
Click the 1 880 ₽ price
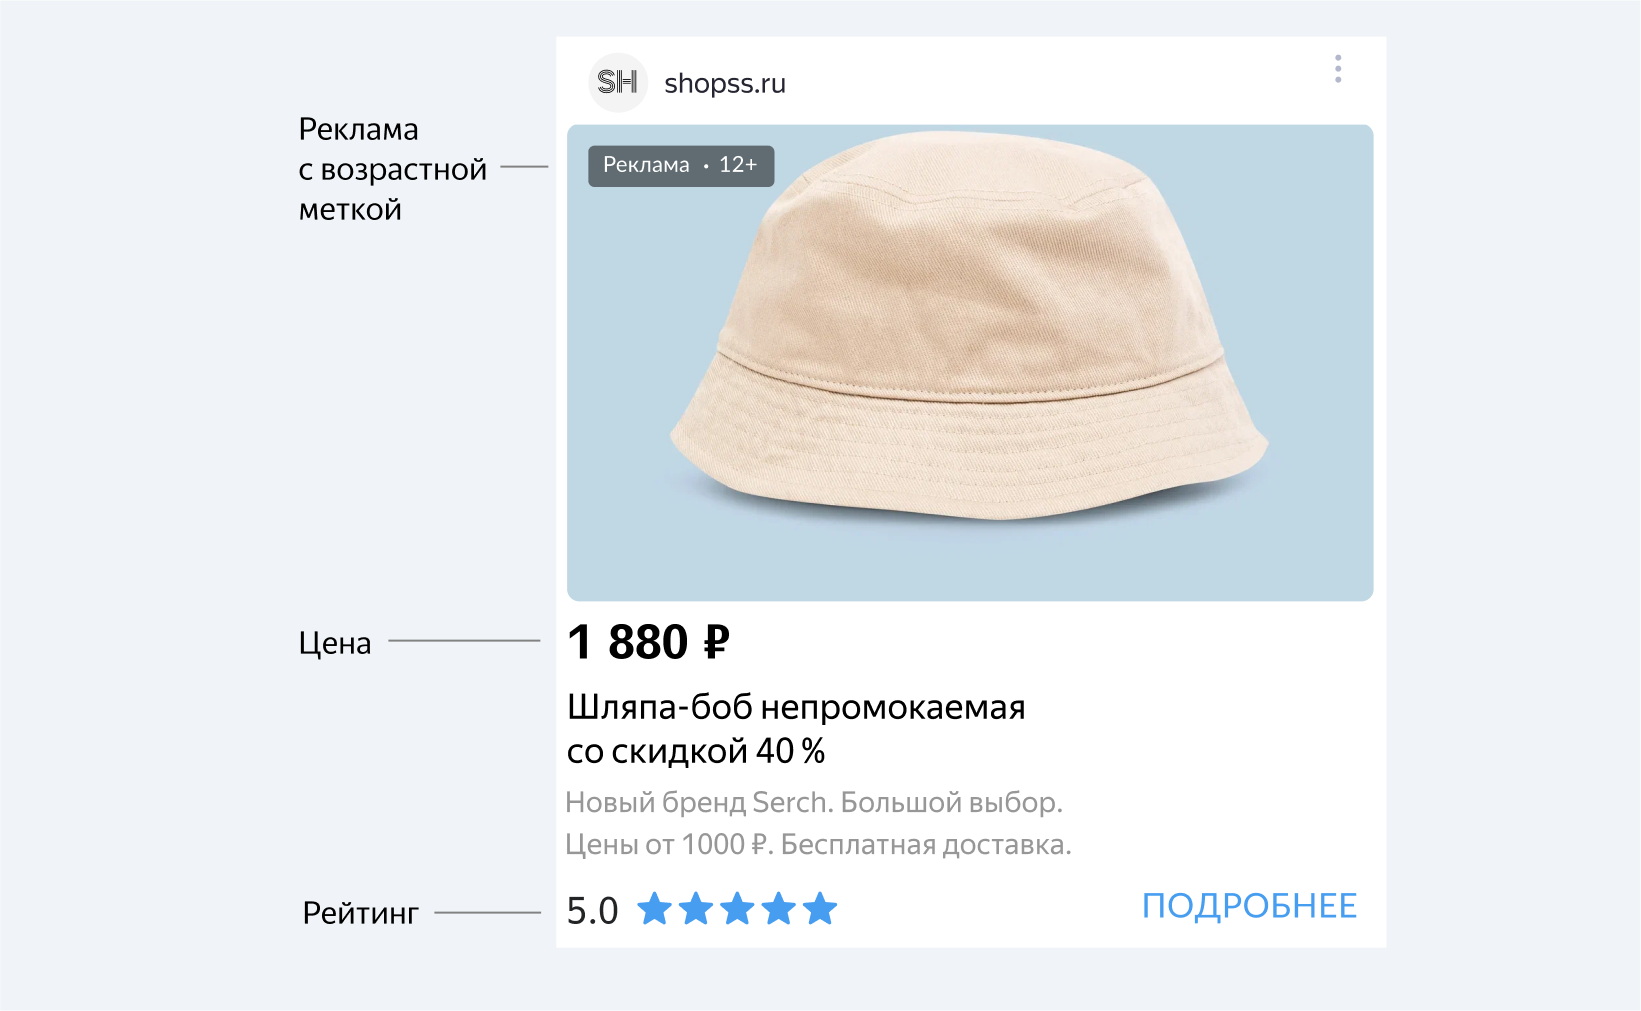point(648,642)
